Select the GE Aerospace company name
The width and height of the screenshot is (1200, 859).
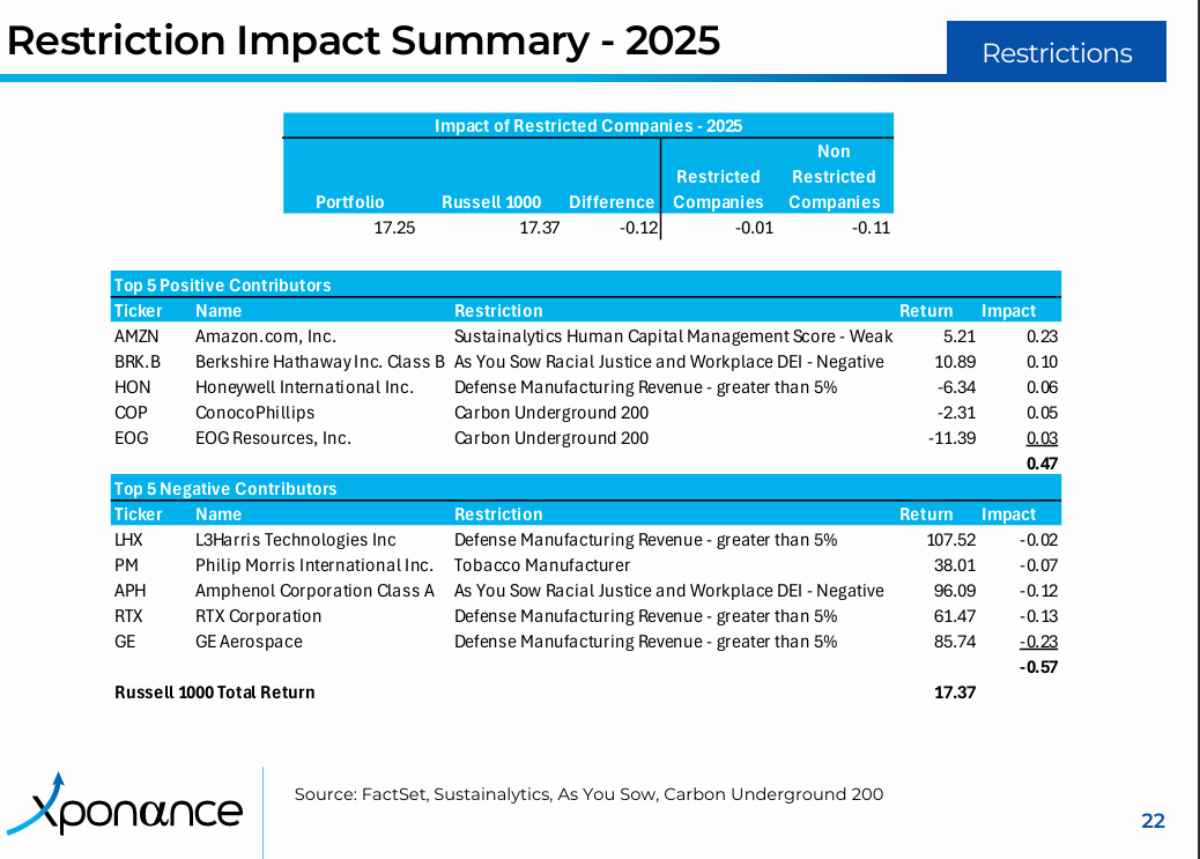[248, 642]
